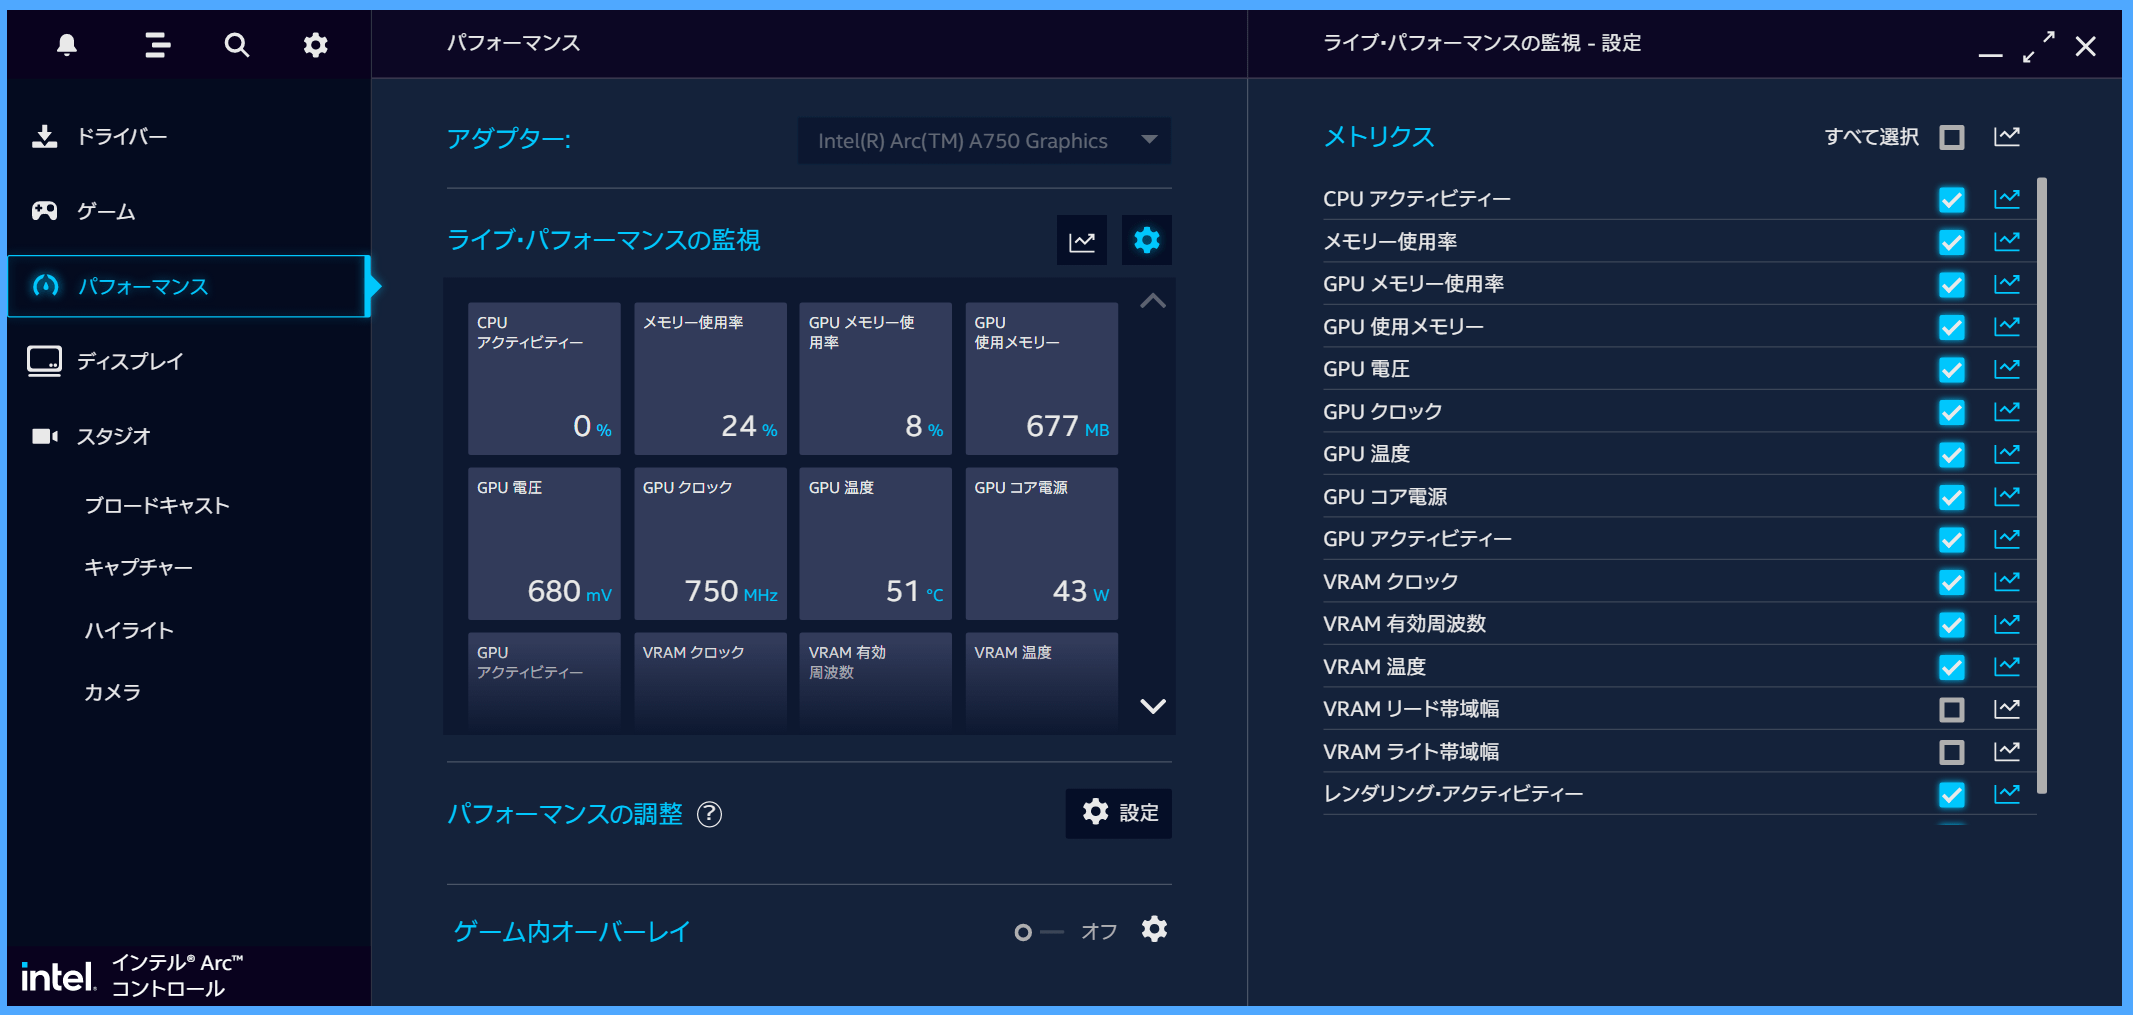
Task: Click the metrics list vertical scrollbar
Action: [2042, 486]
